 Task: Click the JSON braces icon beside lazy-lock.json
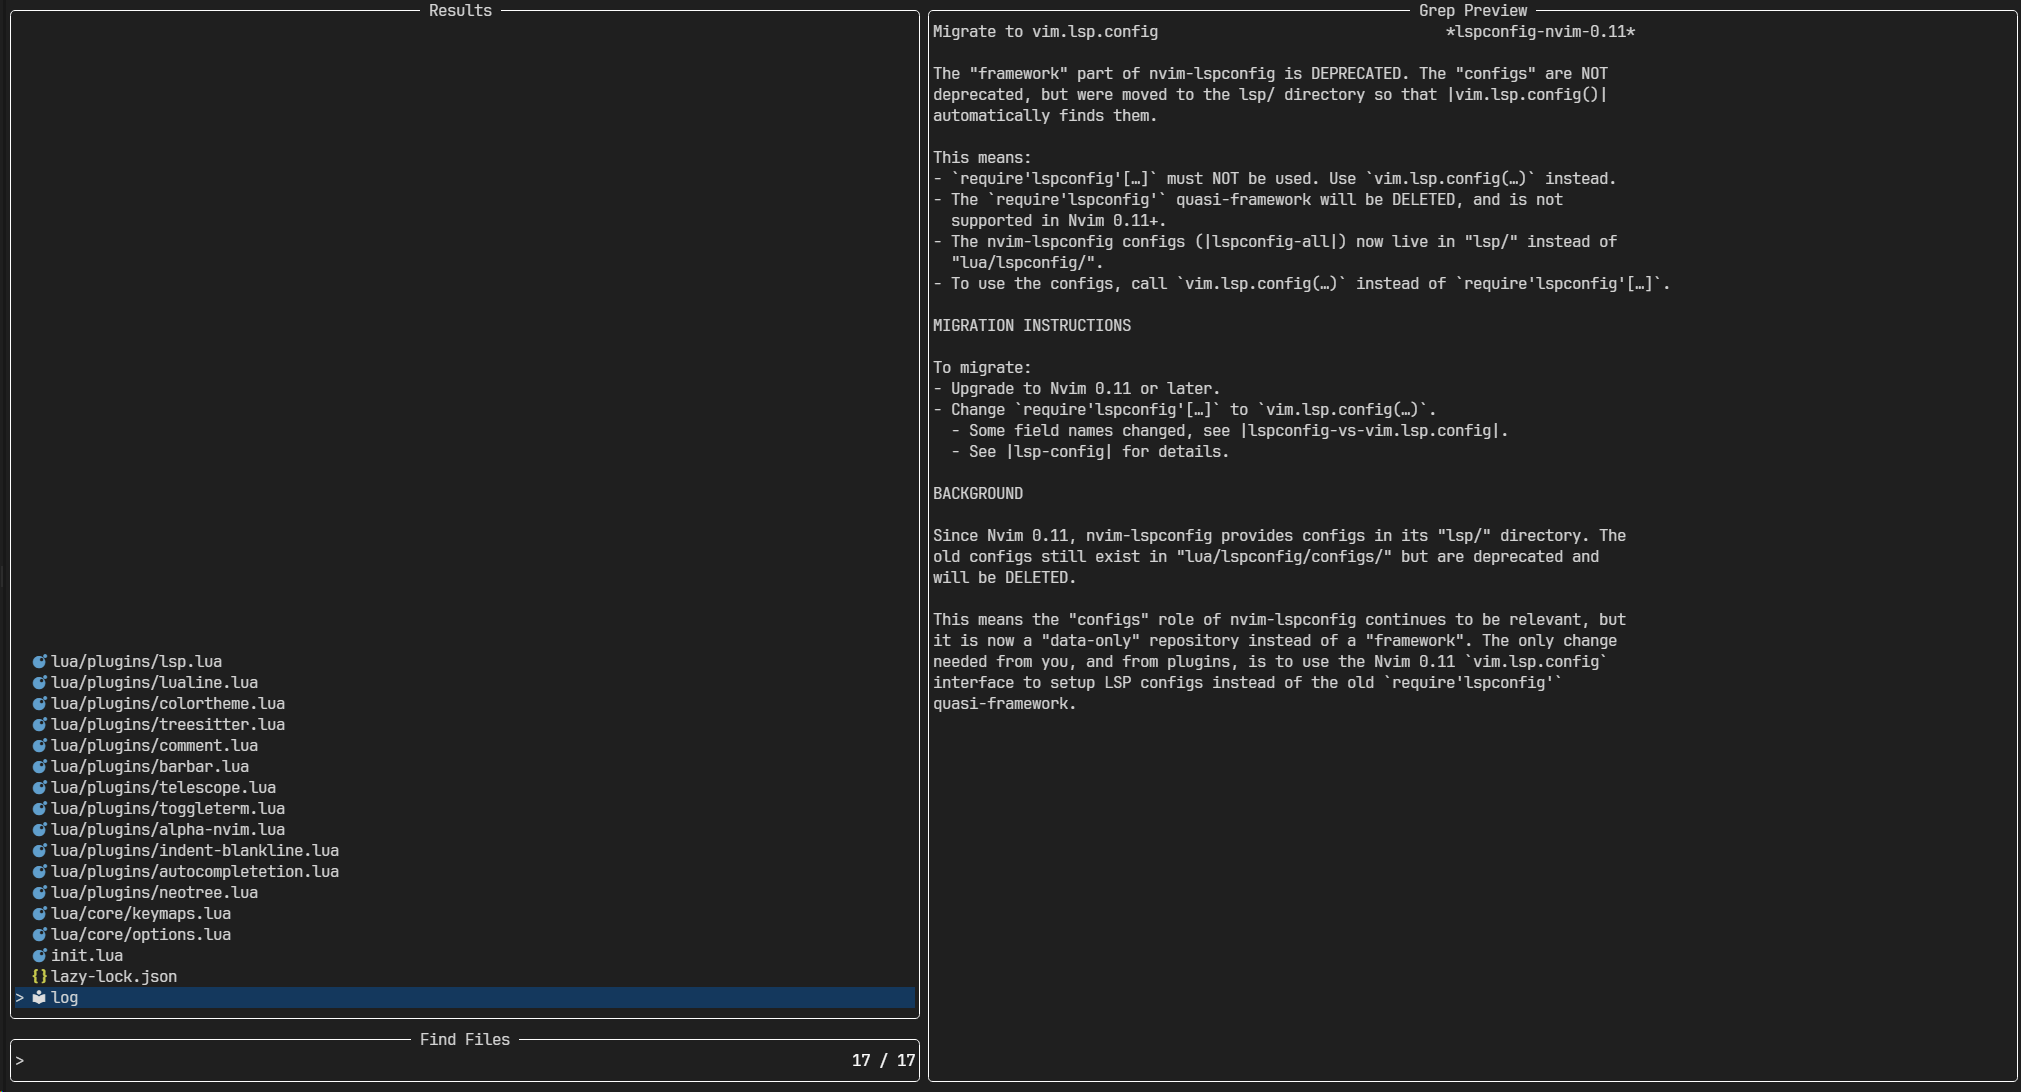(x=40, y=976)
